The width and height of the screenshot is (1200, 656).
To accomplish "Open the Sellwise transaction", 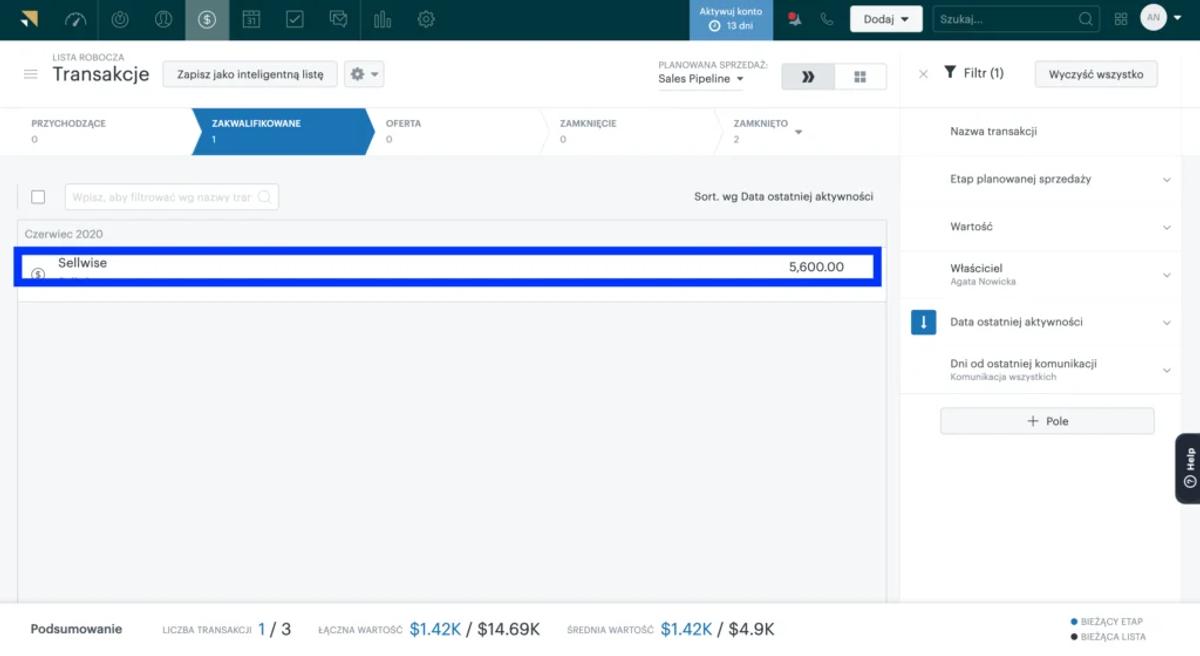I will coord(82,263).
